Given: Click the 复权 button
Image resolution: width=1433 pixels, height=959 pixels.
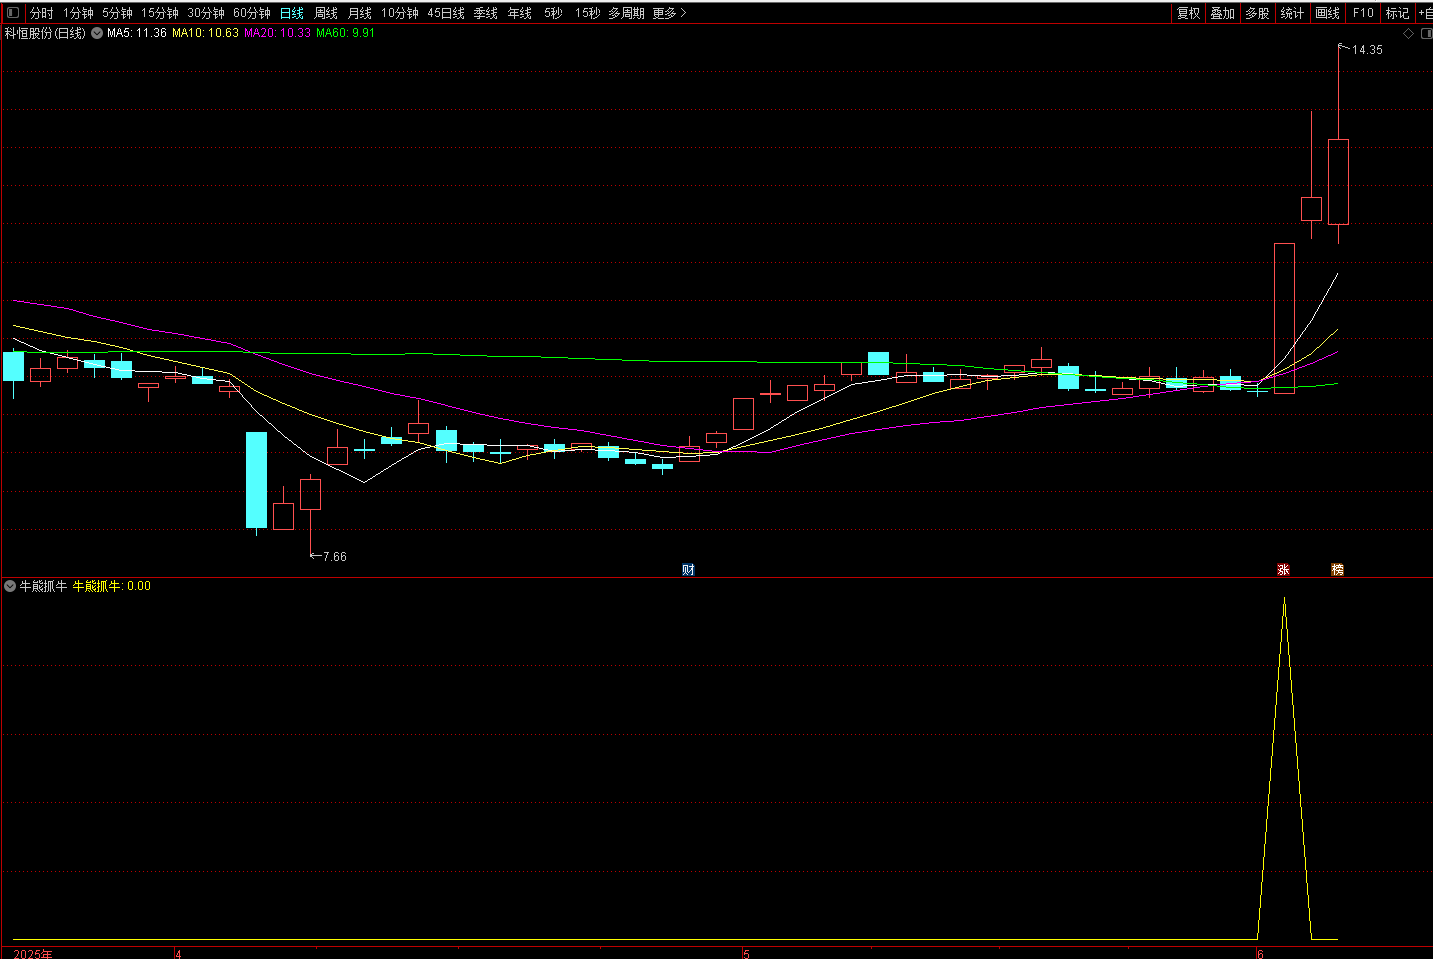Looking at the screenshot, I should click(1188, 13).
